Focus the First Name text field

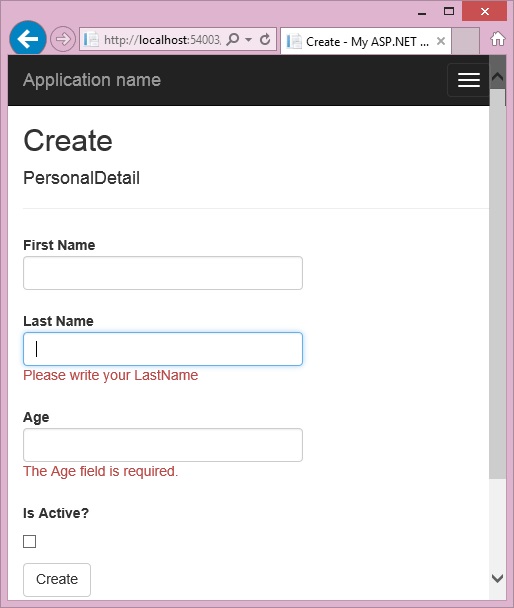(x=163, y=273)
